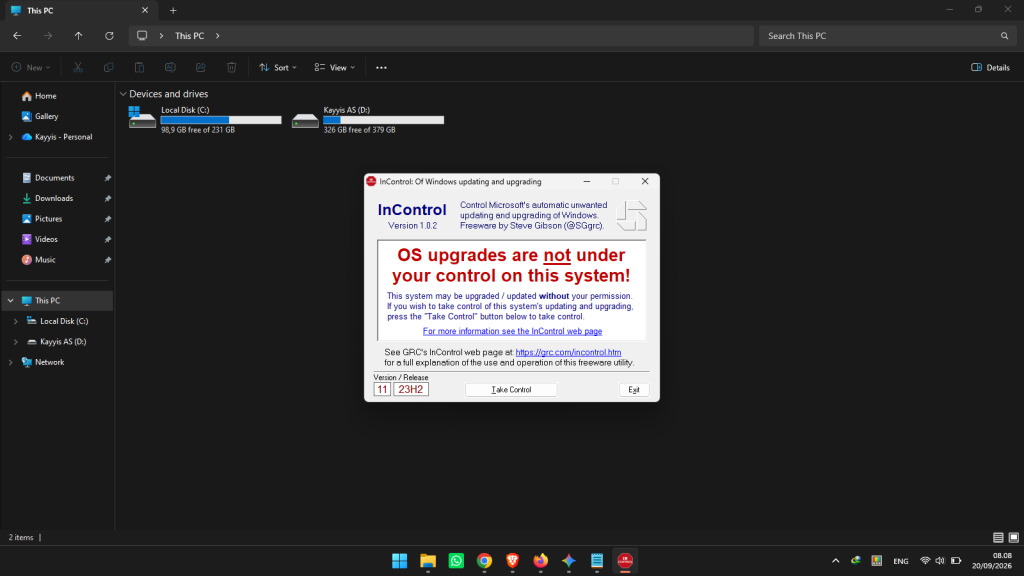Open File Explorer from the taskbar
Image resolution: width=1024 pixels, height=576 pixels.
[x=428, y=560]
